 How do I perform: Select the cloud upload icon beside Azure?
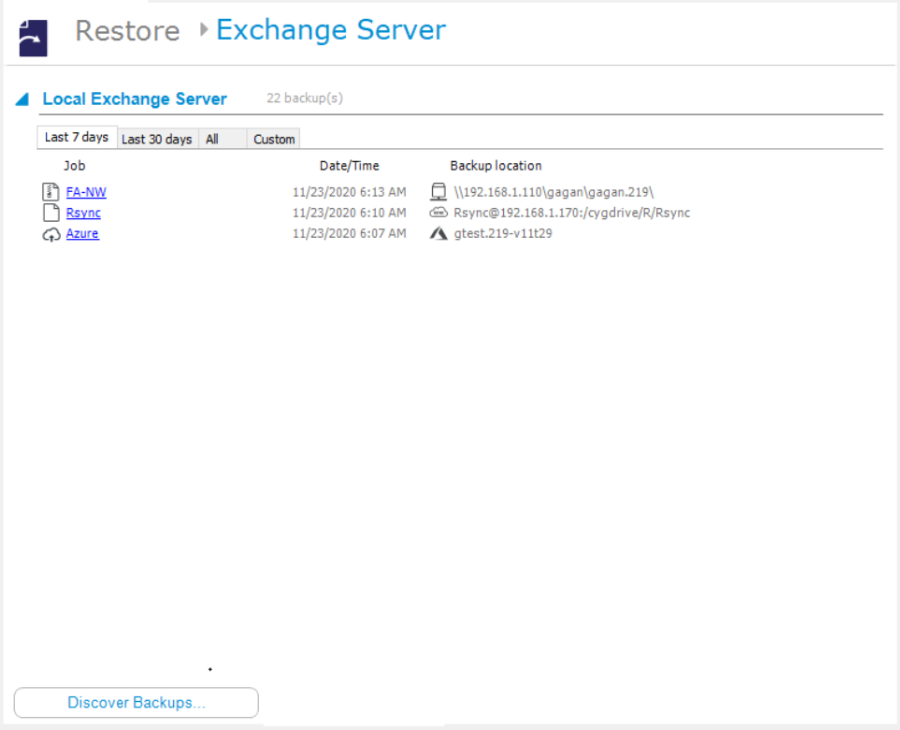50,233
